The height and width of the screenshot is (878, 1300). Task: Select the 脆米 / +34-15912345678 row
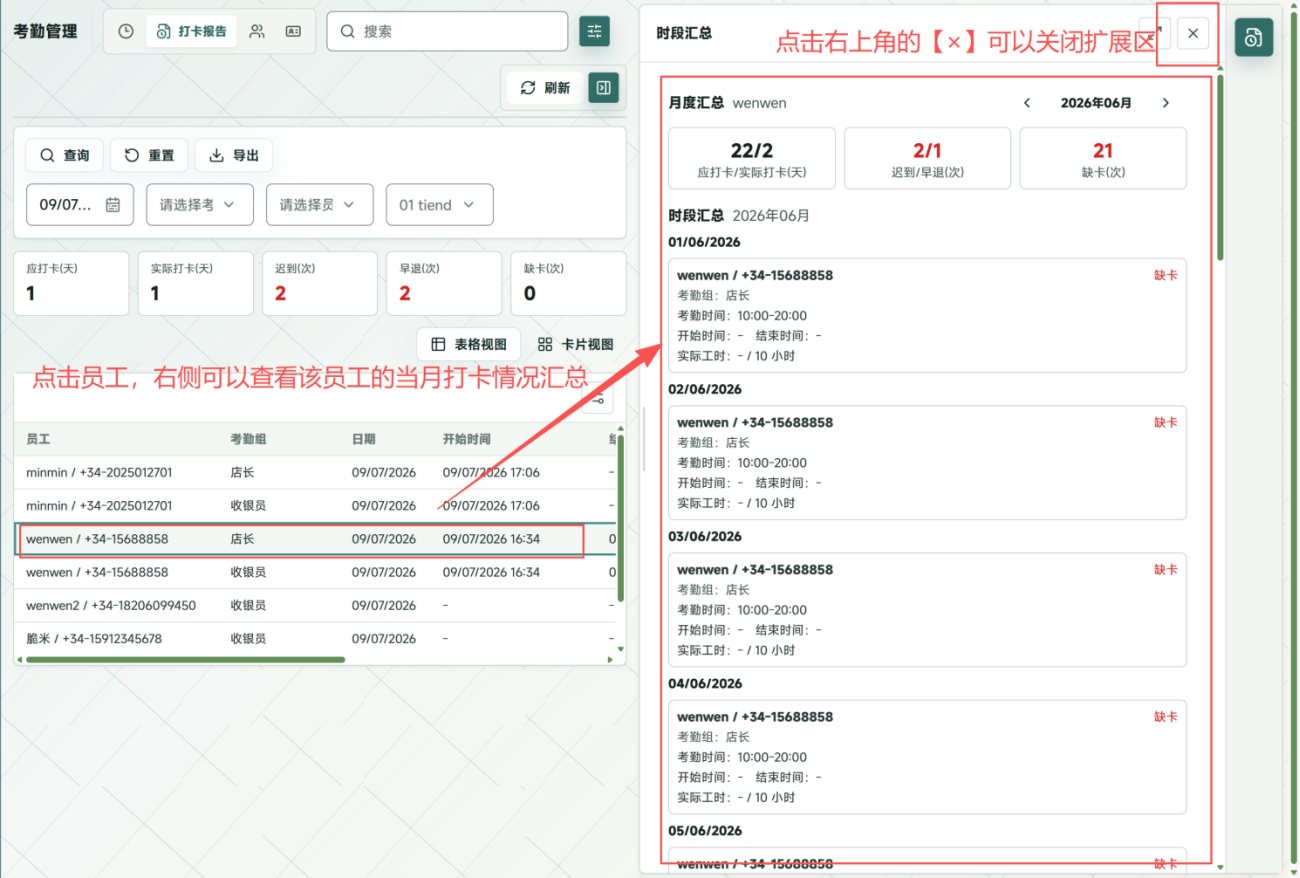click(315, 639)
